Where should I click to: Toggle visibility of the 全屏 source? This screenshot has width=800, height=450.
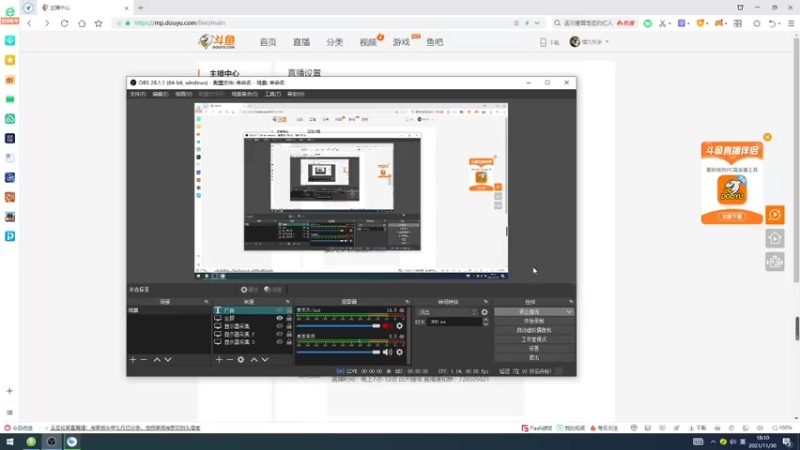(x=280, y=318)
